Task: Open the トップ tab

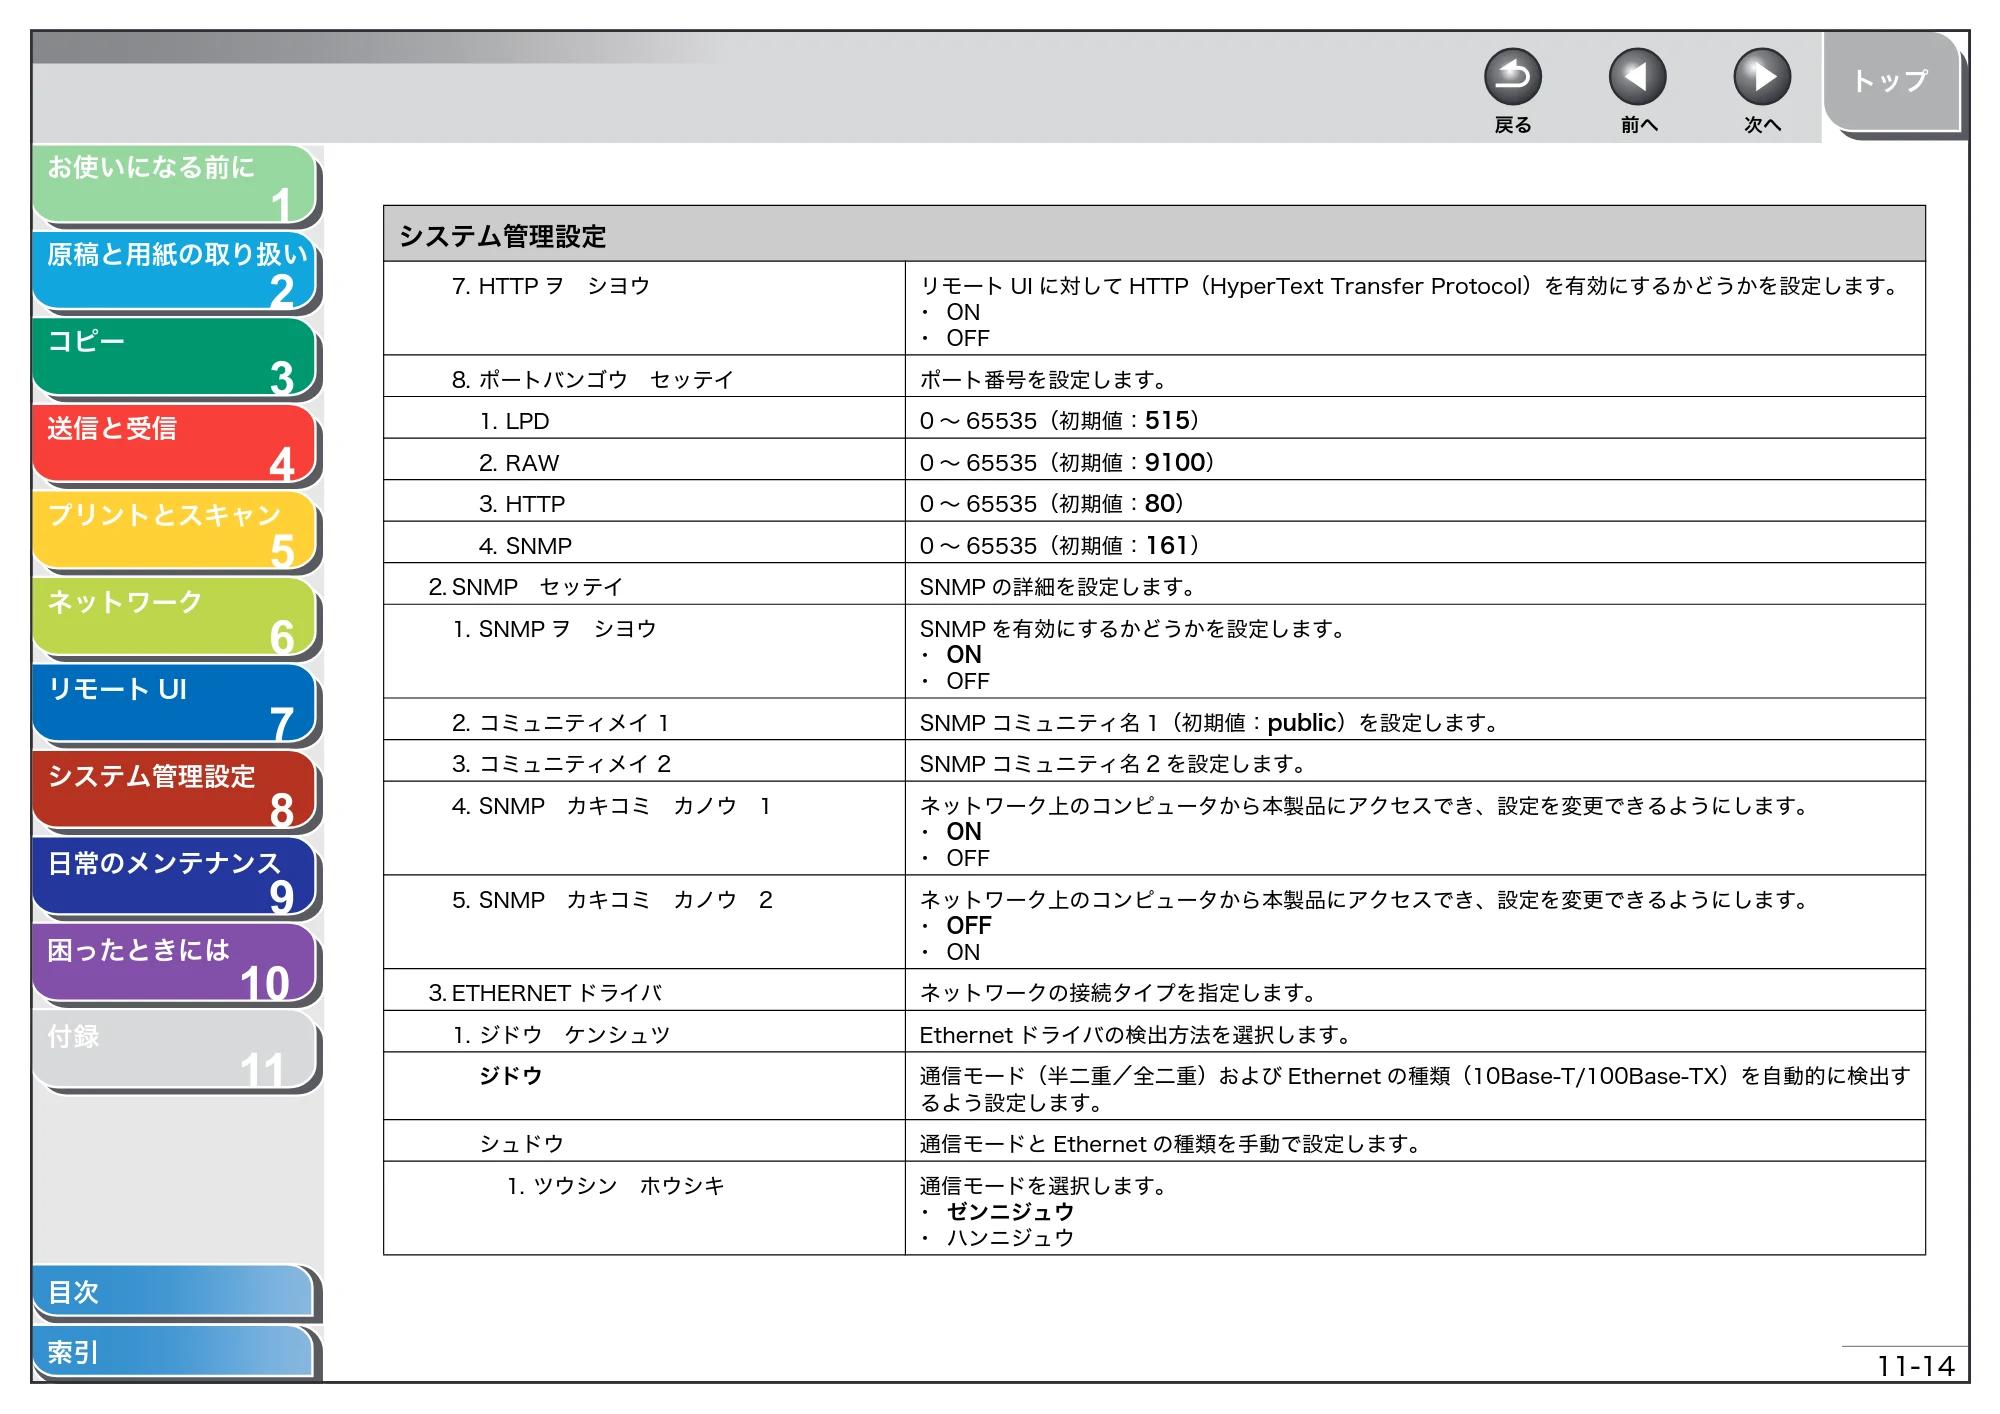Action: click(1890, 82)
